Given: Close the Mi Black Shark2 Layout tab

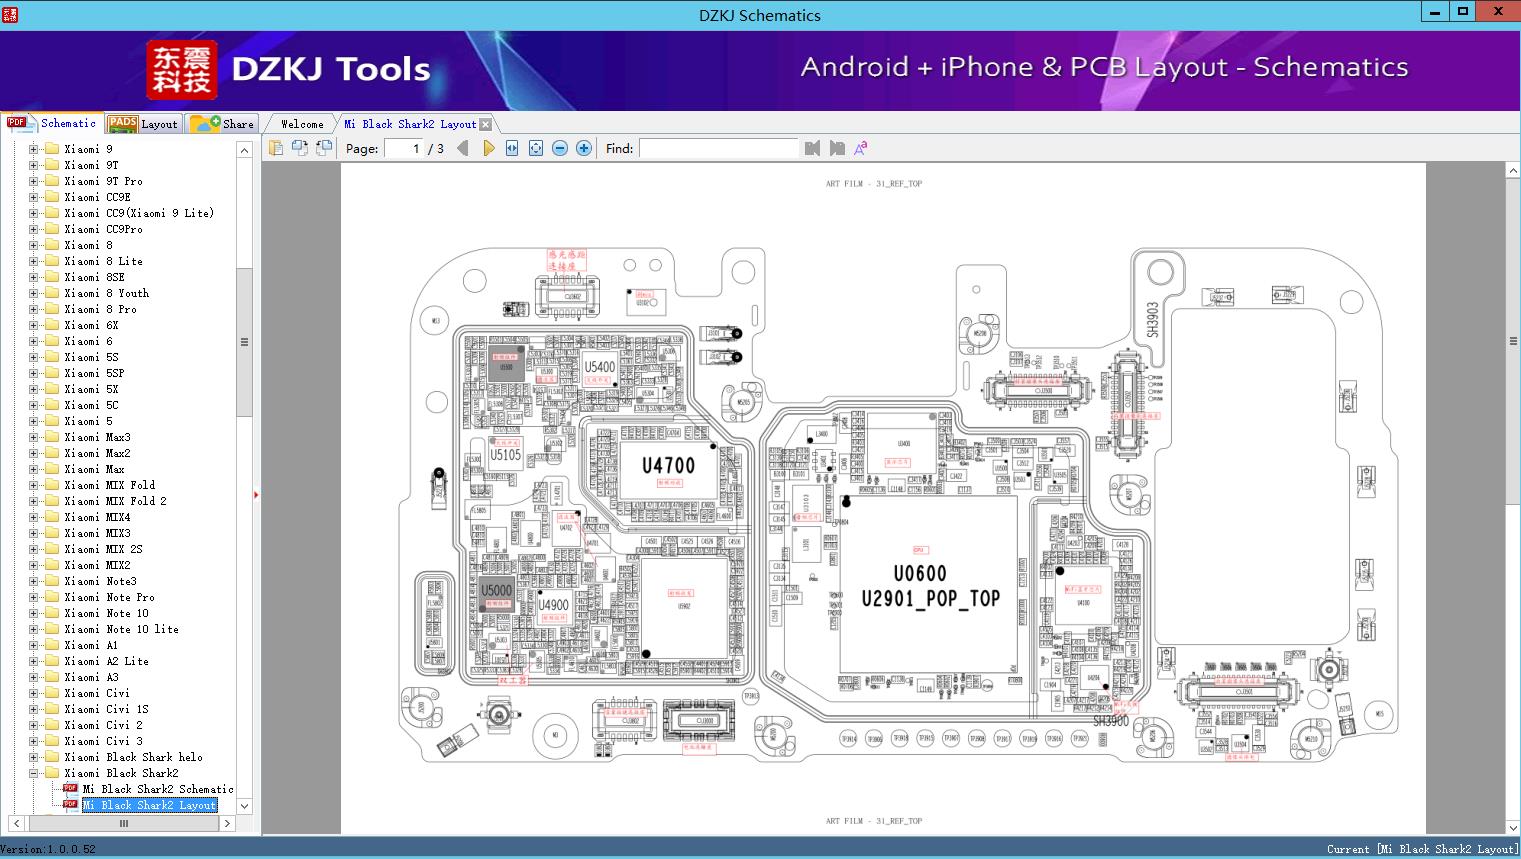Looking at the screenshot, I should coord(486,124).
